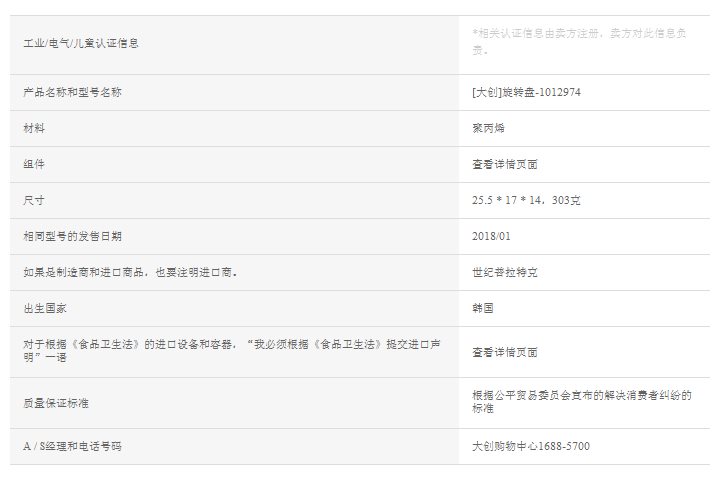Click product name [大创]旋转盘-1012974
The image size is (721, 499).
[x=526, y=92]
